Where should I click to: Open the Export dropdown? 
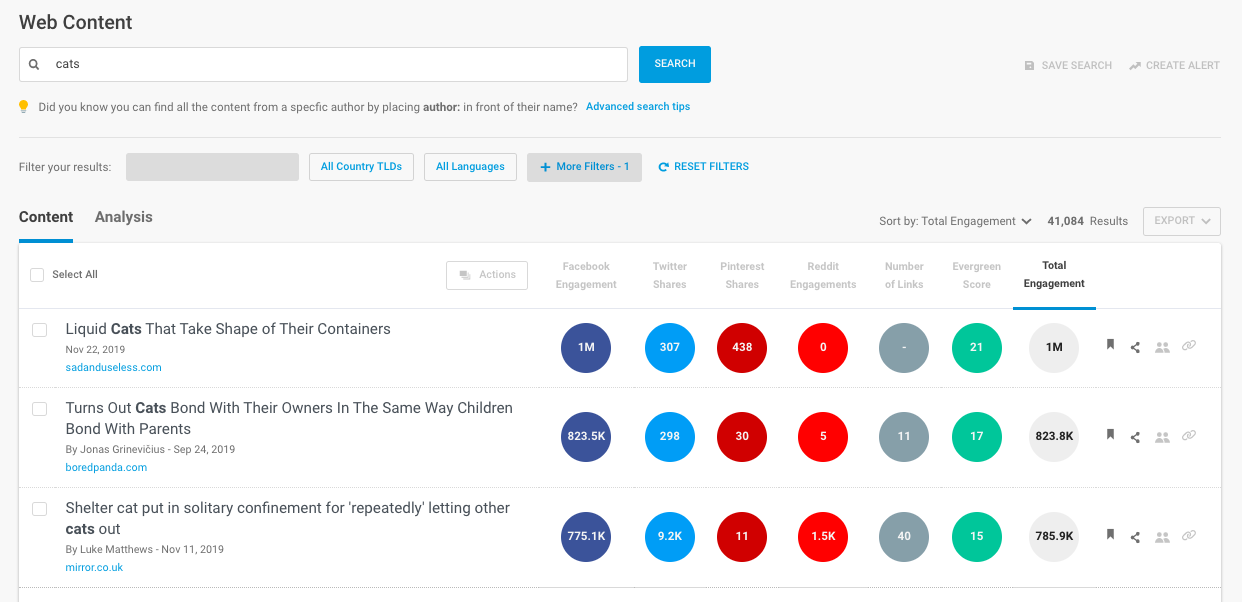[1181, 221]
